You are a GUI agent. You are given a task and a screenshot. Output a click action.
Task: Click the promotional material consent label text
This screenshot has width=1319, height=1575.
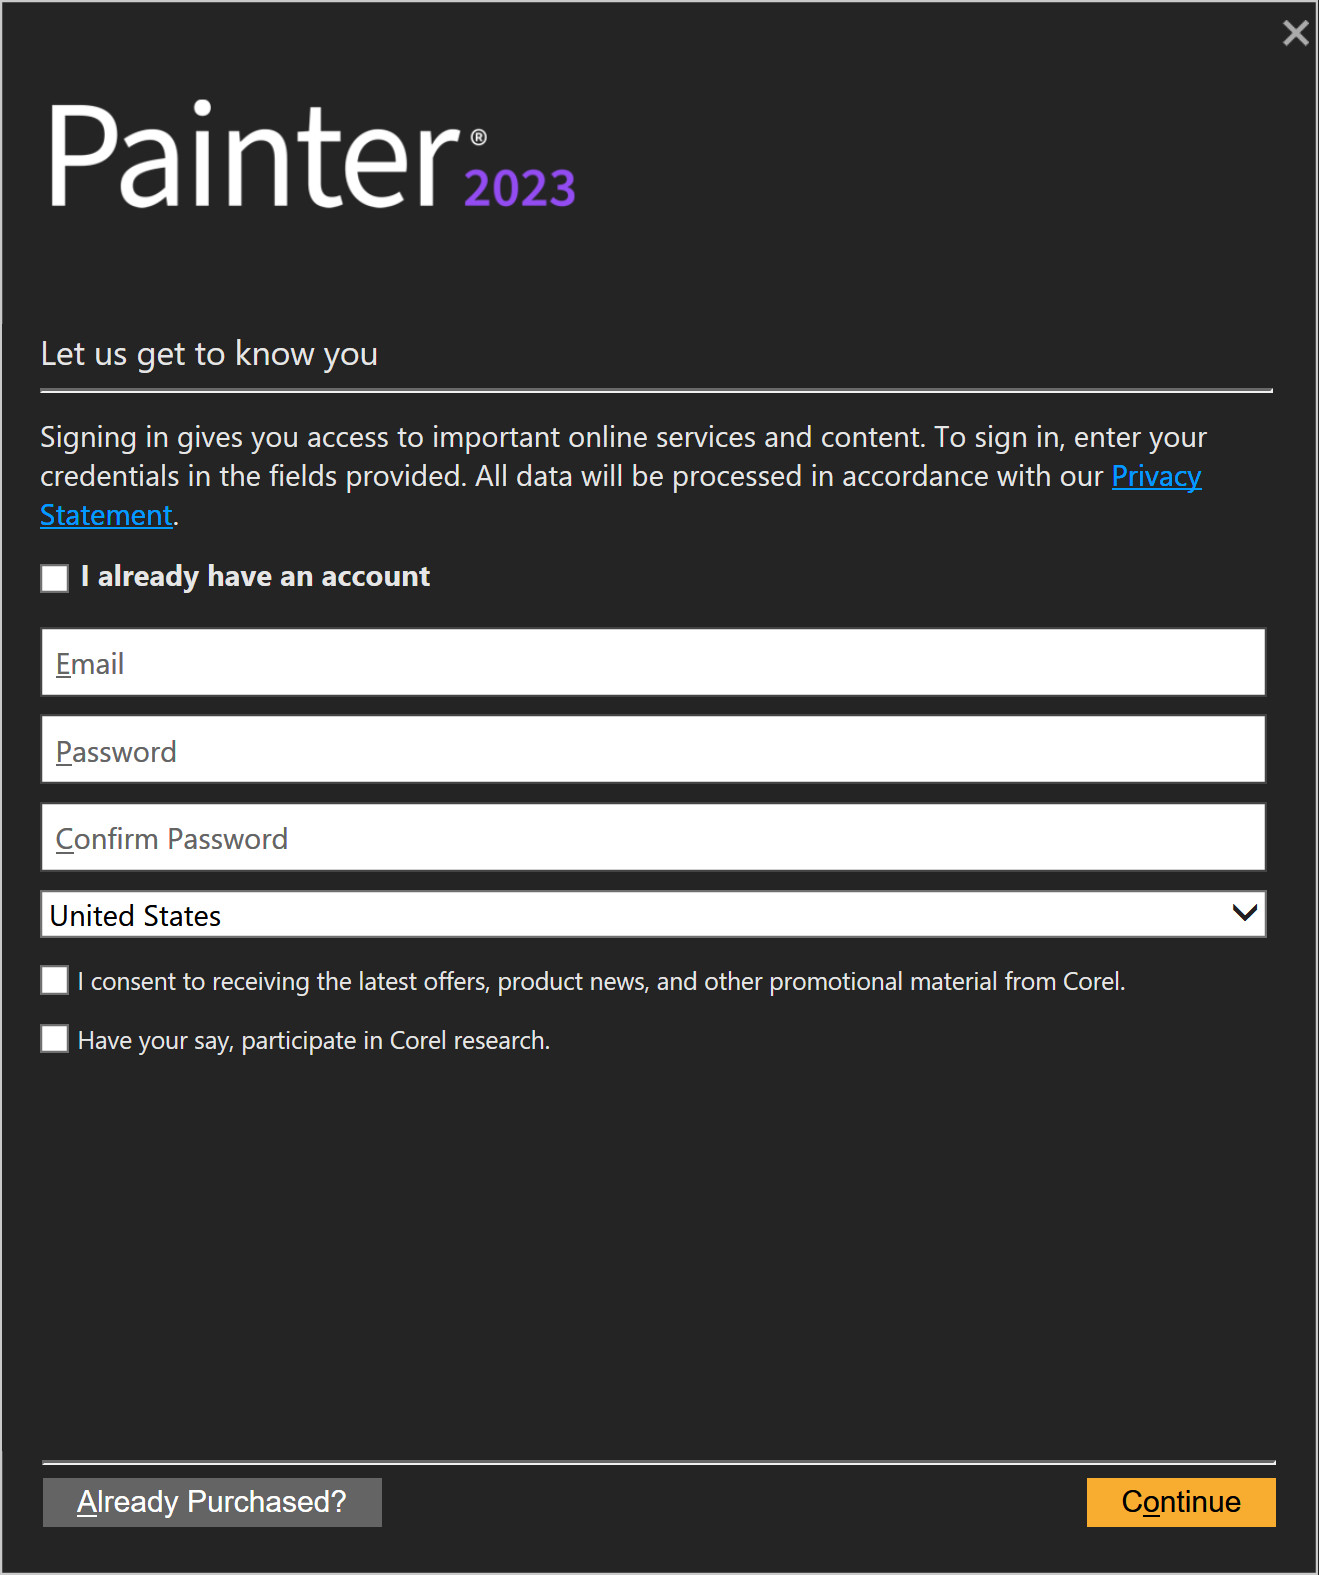601,981
